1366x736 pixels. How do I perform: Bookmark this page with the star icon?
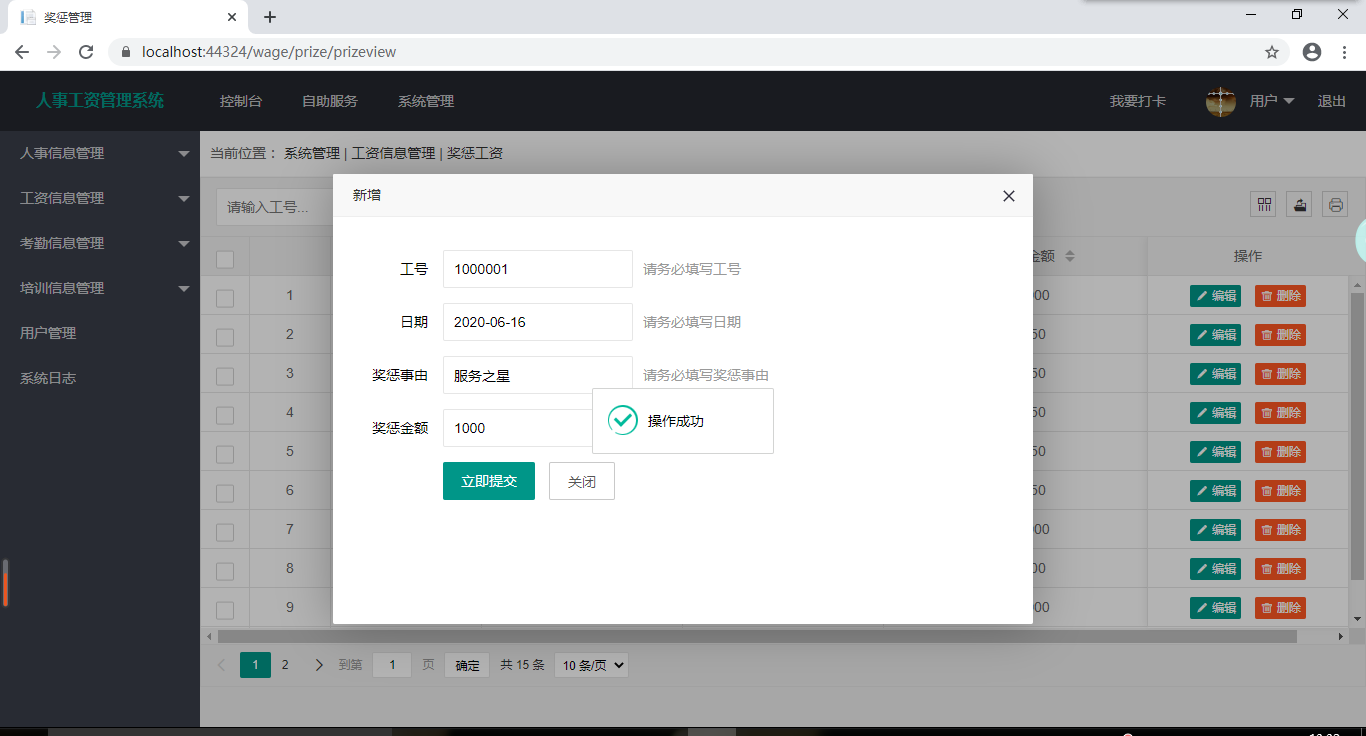point(1272,52)
